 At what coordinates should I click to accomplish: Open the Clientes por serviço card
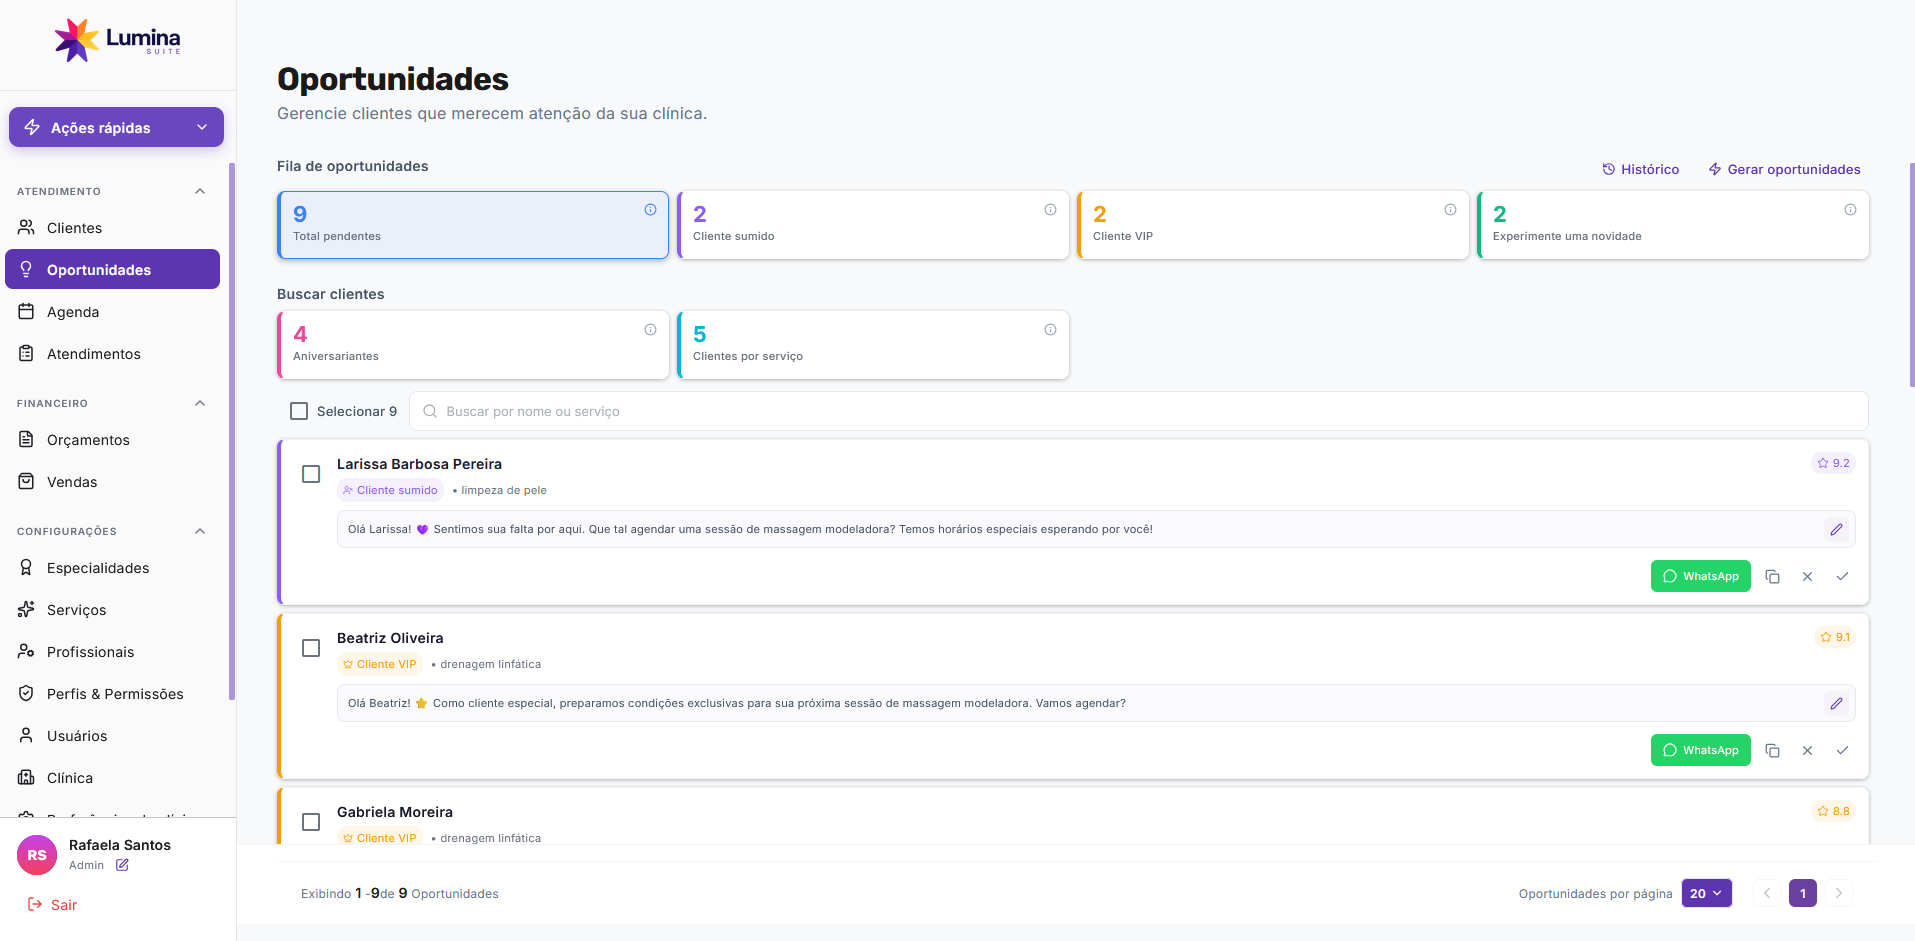pos(873,345)
